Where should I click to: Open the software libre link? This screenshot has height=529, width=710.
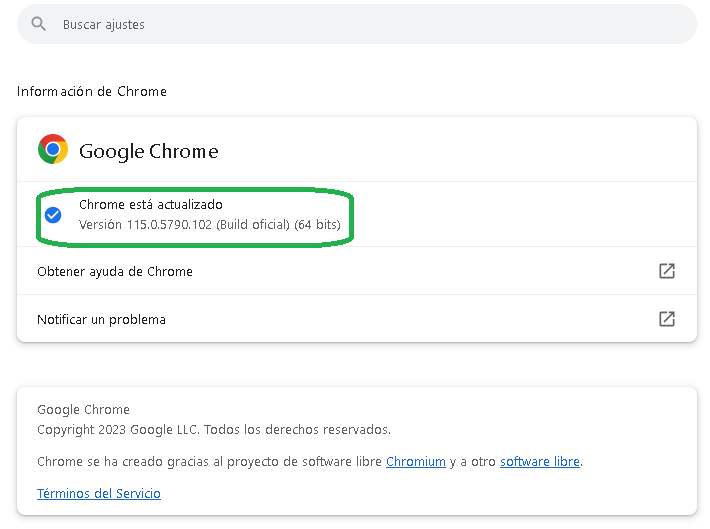pos(540,462)
